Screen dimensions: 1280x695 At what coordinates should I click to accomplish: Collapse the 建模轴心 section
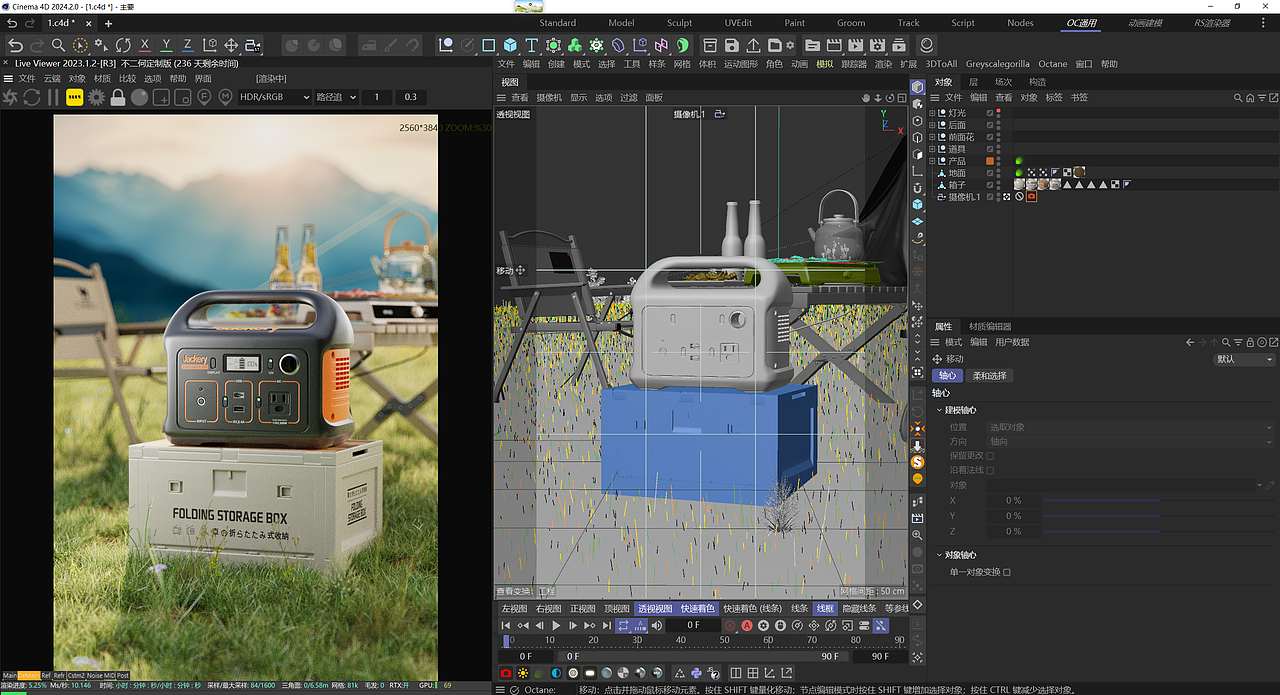tap(938, 410)
